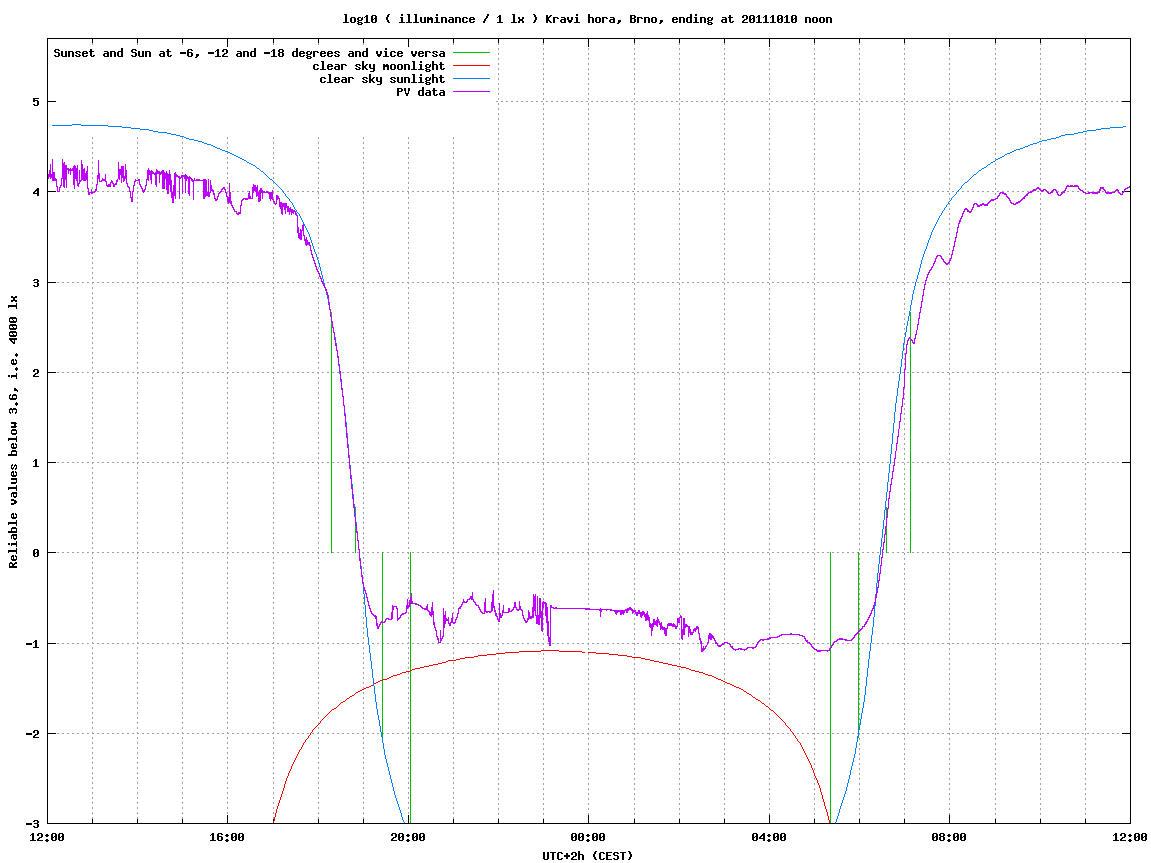This screenshot has height=863, width=1151.
Task: Click the y-axis tick label 1
Action: tap(36, 463)
